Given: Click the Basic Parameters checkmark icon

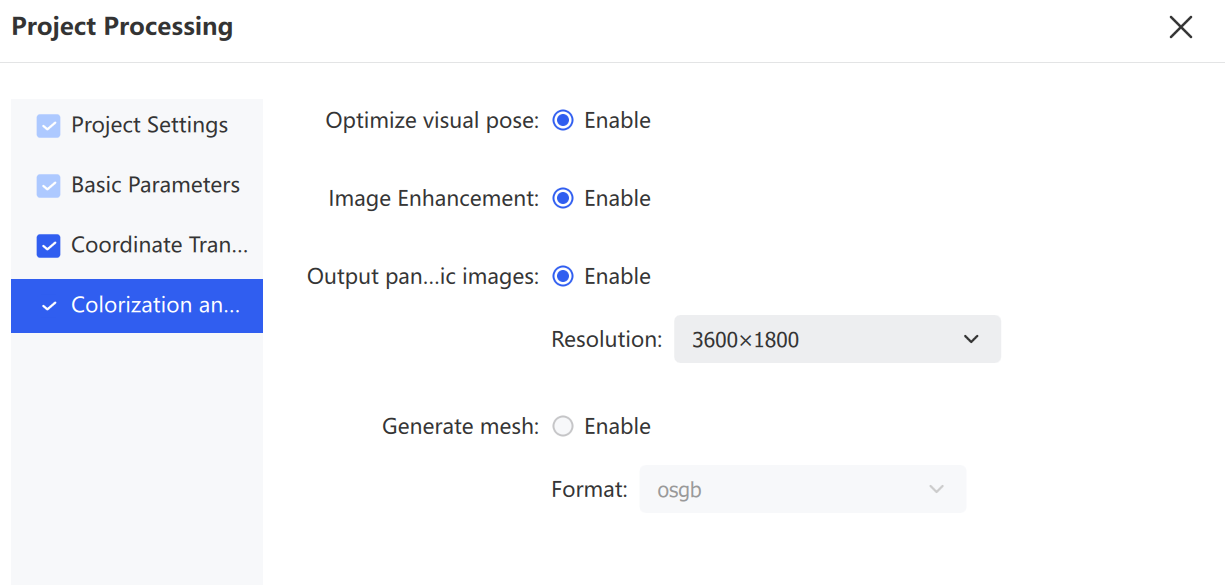Looking at the screenshot, I should pyautogui.click(x=48, y=186).
